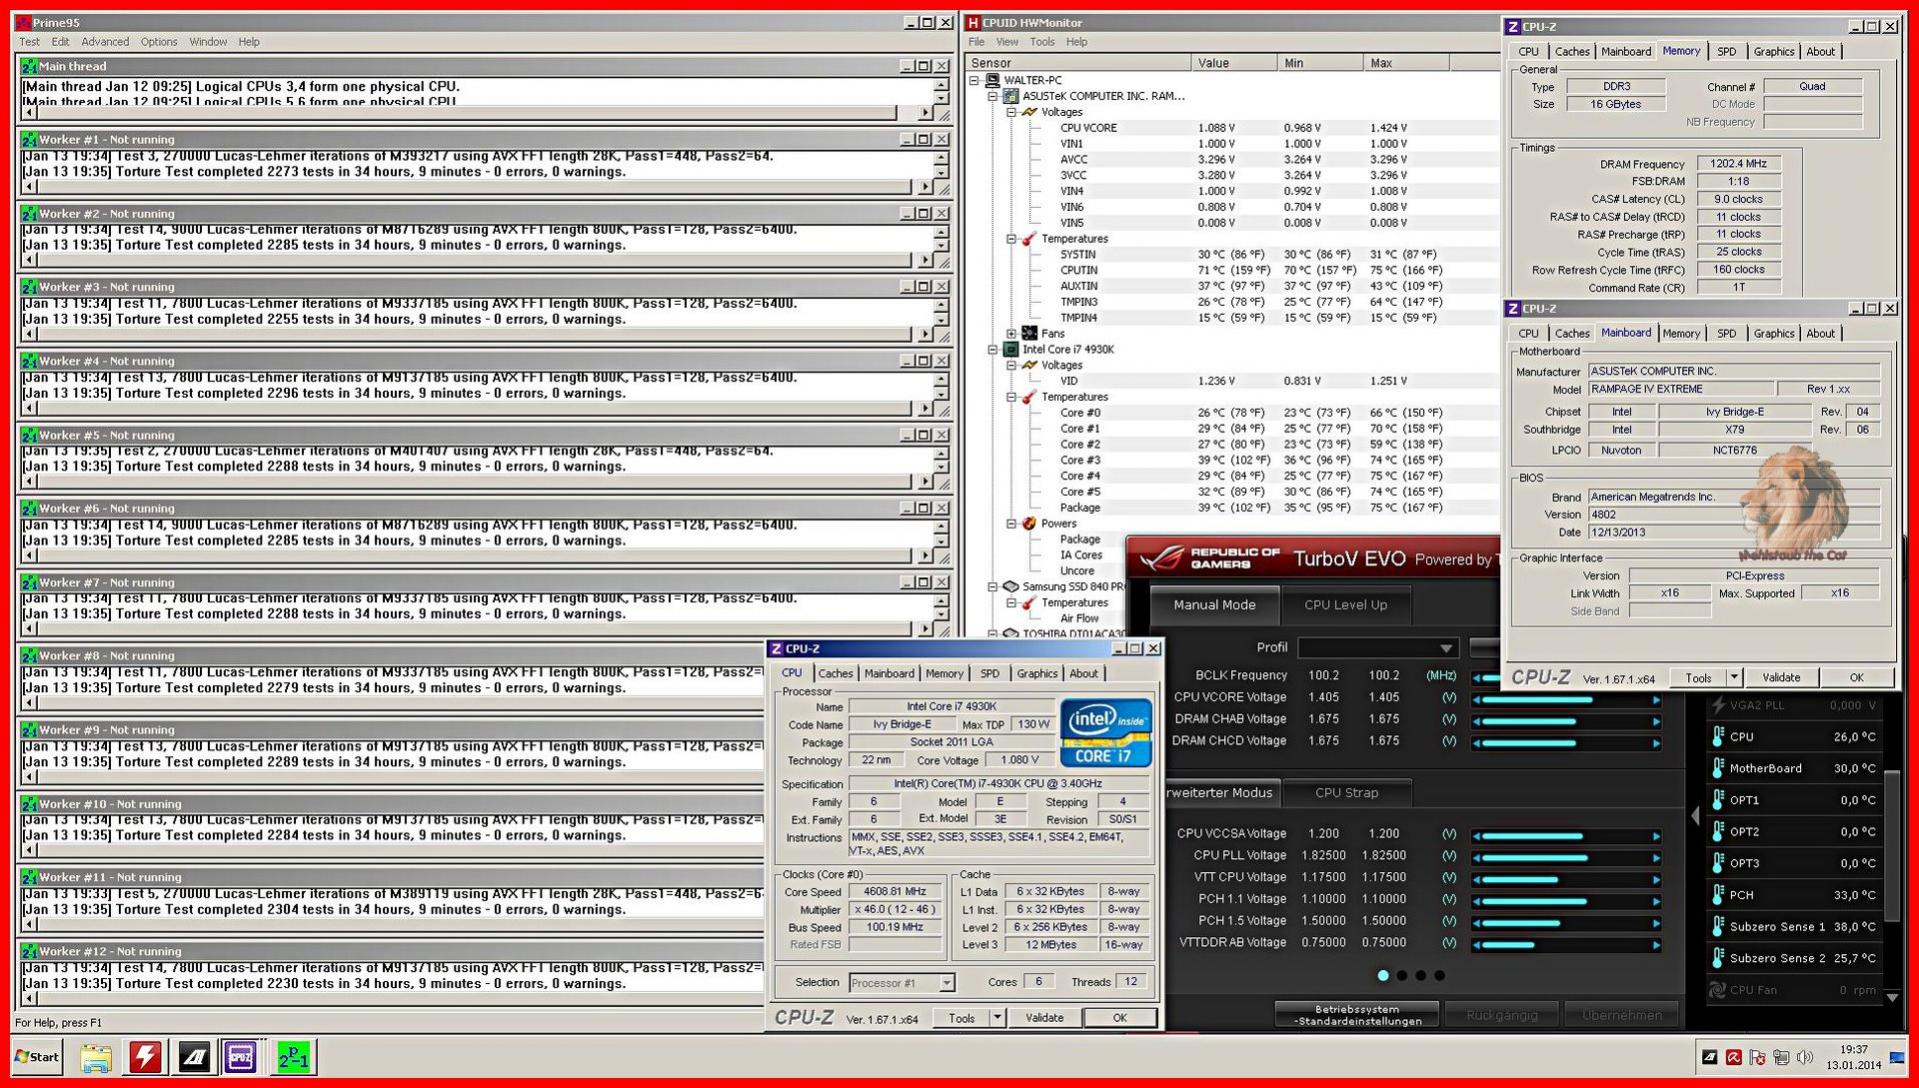This screenshot has height=1088, width=1919.
Task: Click OK in the CPU-Z processor window
Action: coord(1120,1018)
